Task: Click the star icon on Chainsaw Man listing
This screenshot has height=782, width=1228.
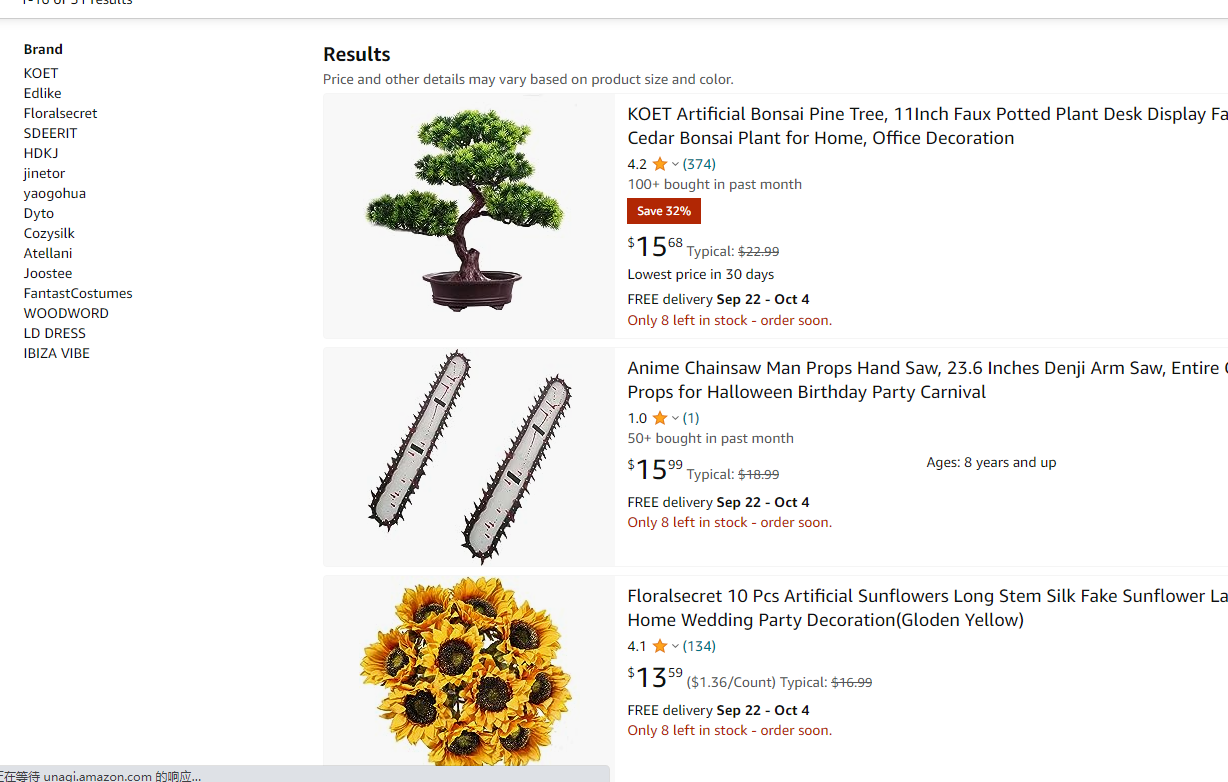Action: [x=659, y=418]
